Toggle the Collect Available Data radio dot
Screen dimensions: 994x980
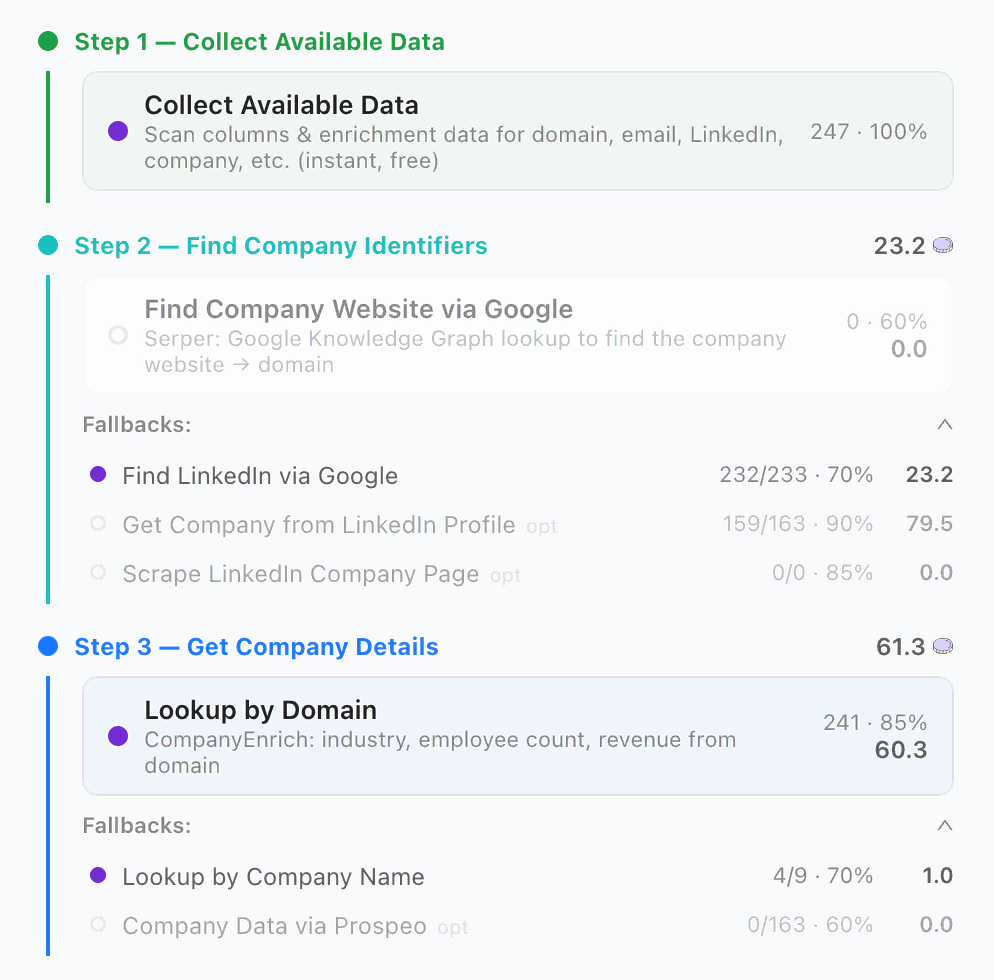118,131
